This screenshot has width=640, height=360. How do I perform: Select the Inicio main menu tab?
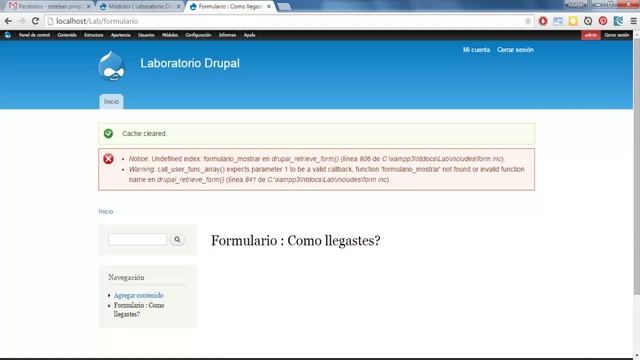click(111, 102)
